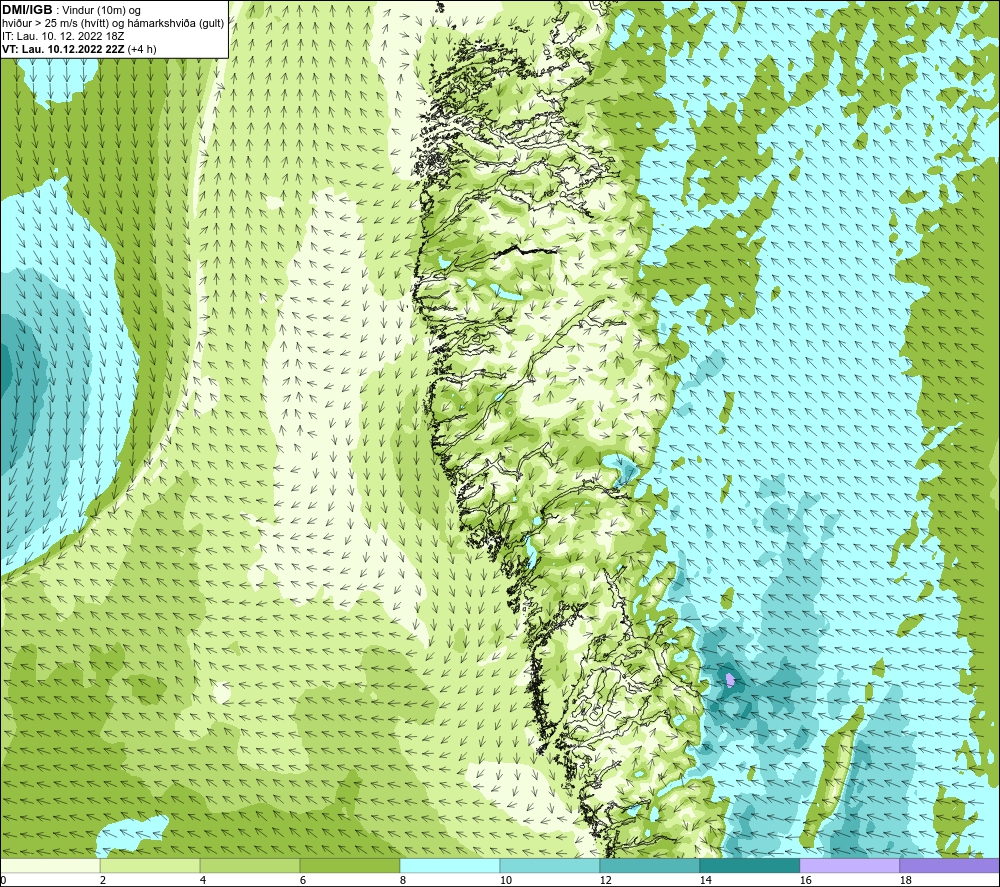The height and width of the screenshot is (887, 1000).
Task: Click the legend scale number "2"
Action: (x=103, y=880)
